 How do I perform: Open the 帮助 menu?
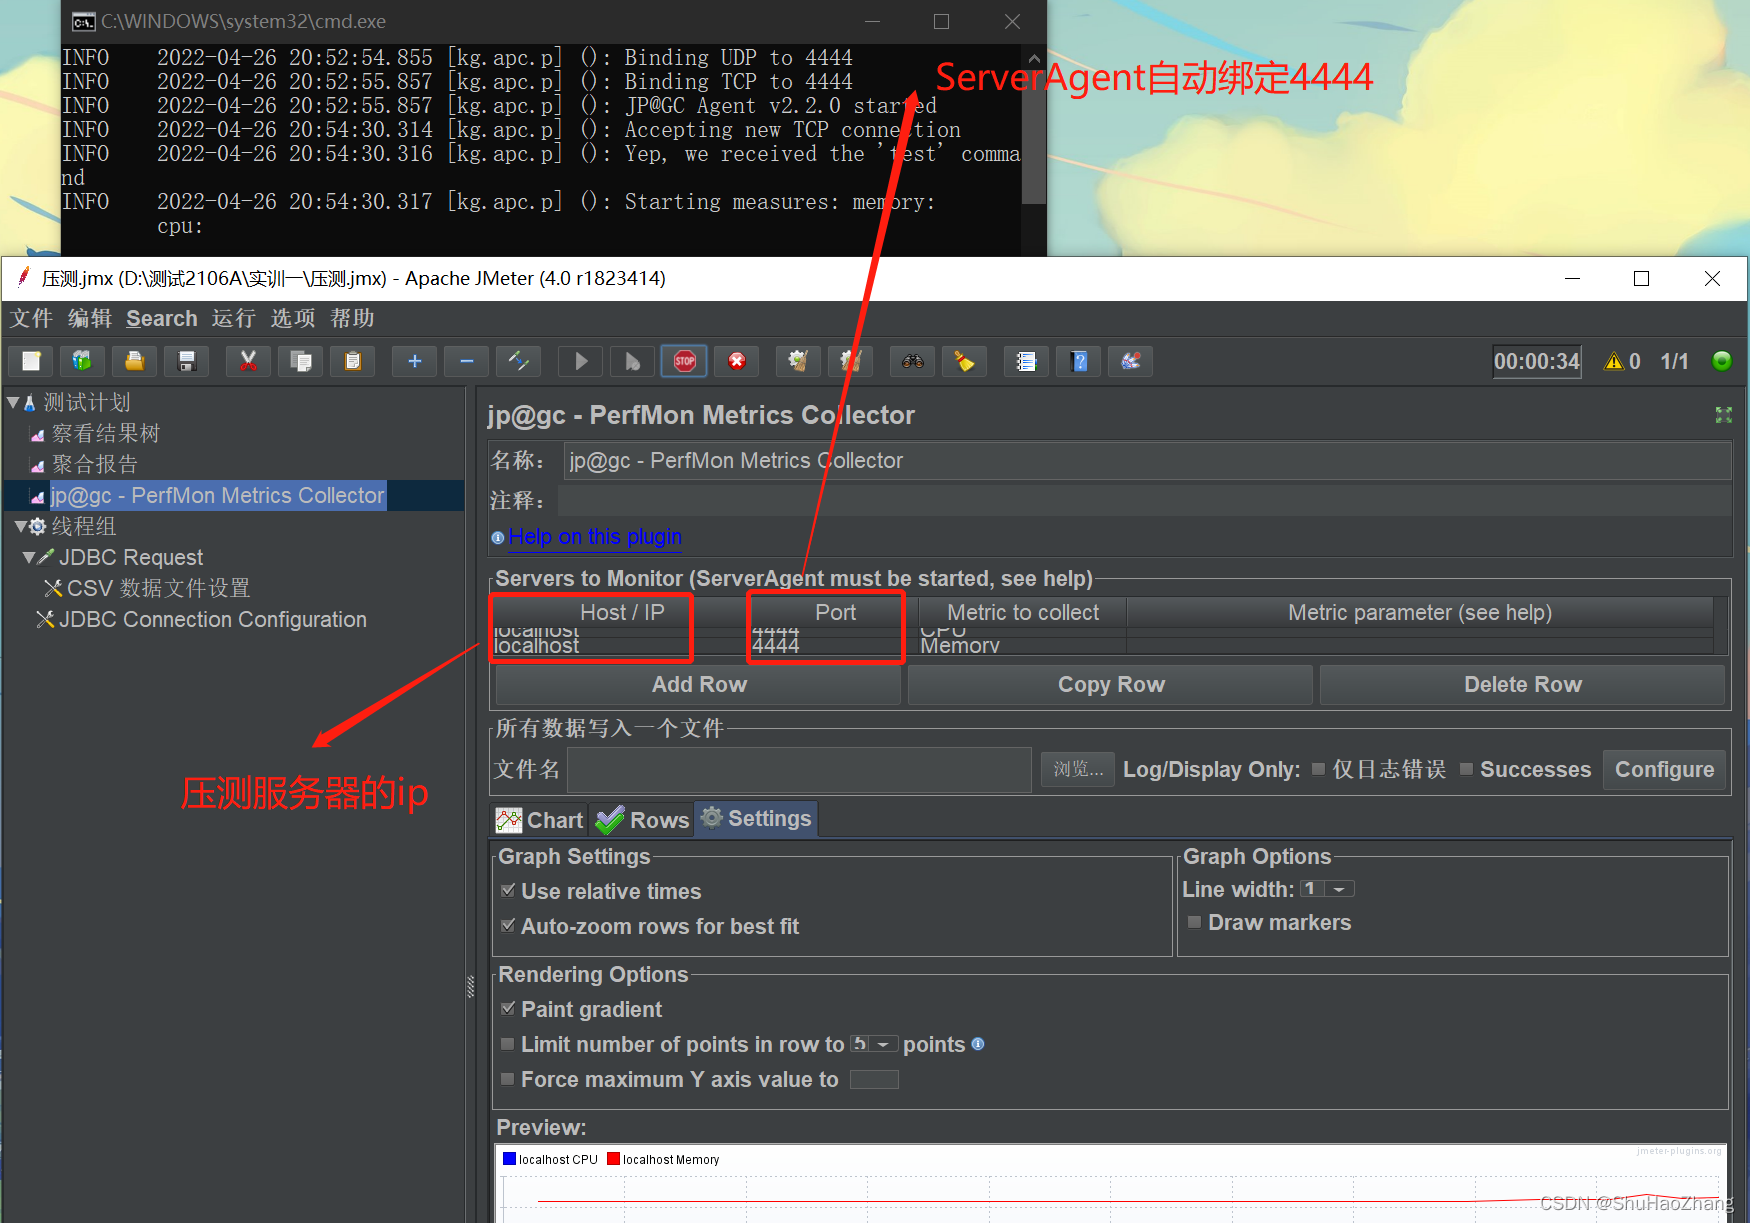[x=352, y=318]
